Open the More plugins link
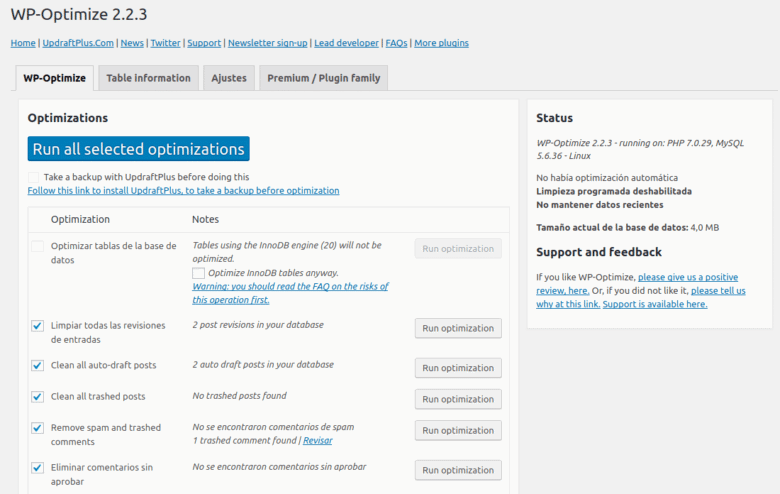780x494 pixels. click(x=441, y=43)
